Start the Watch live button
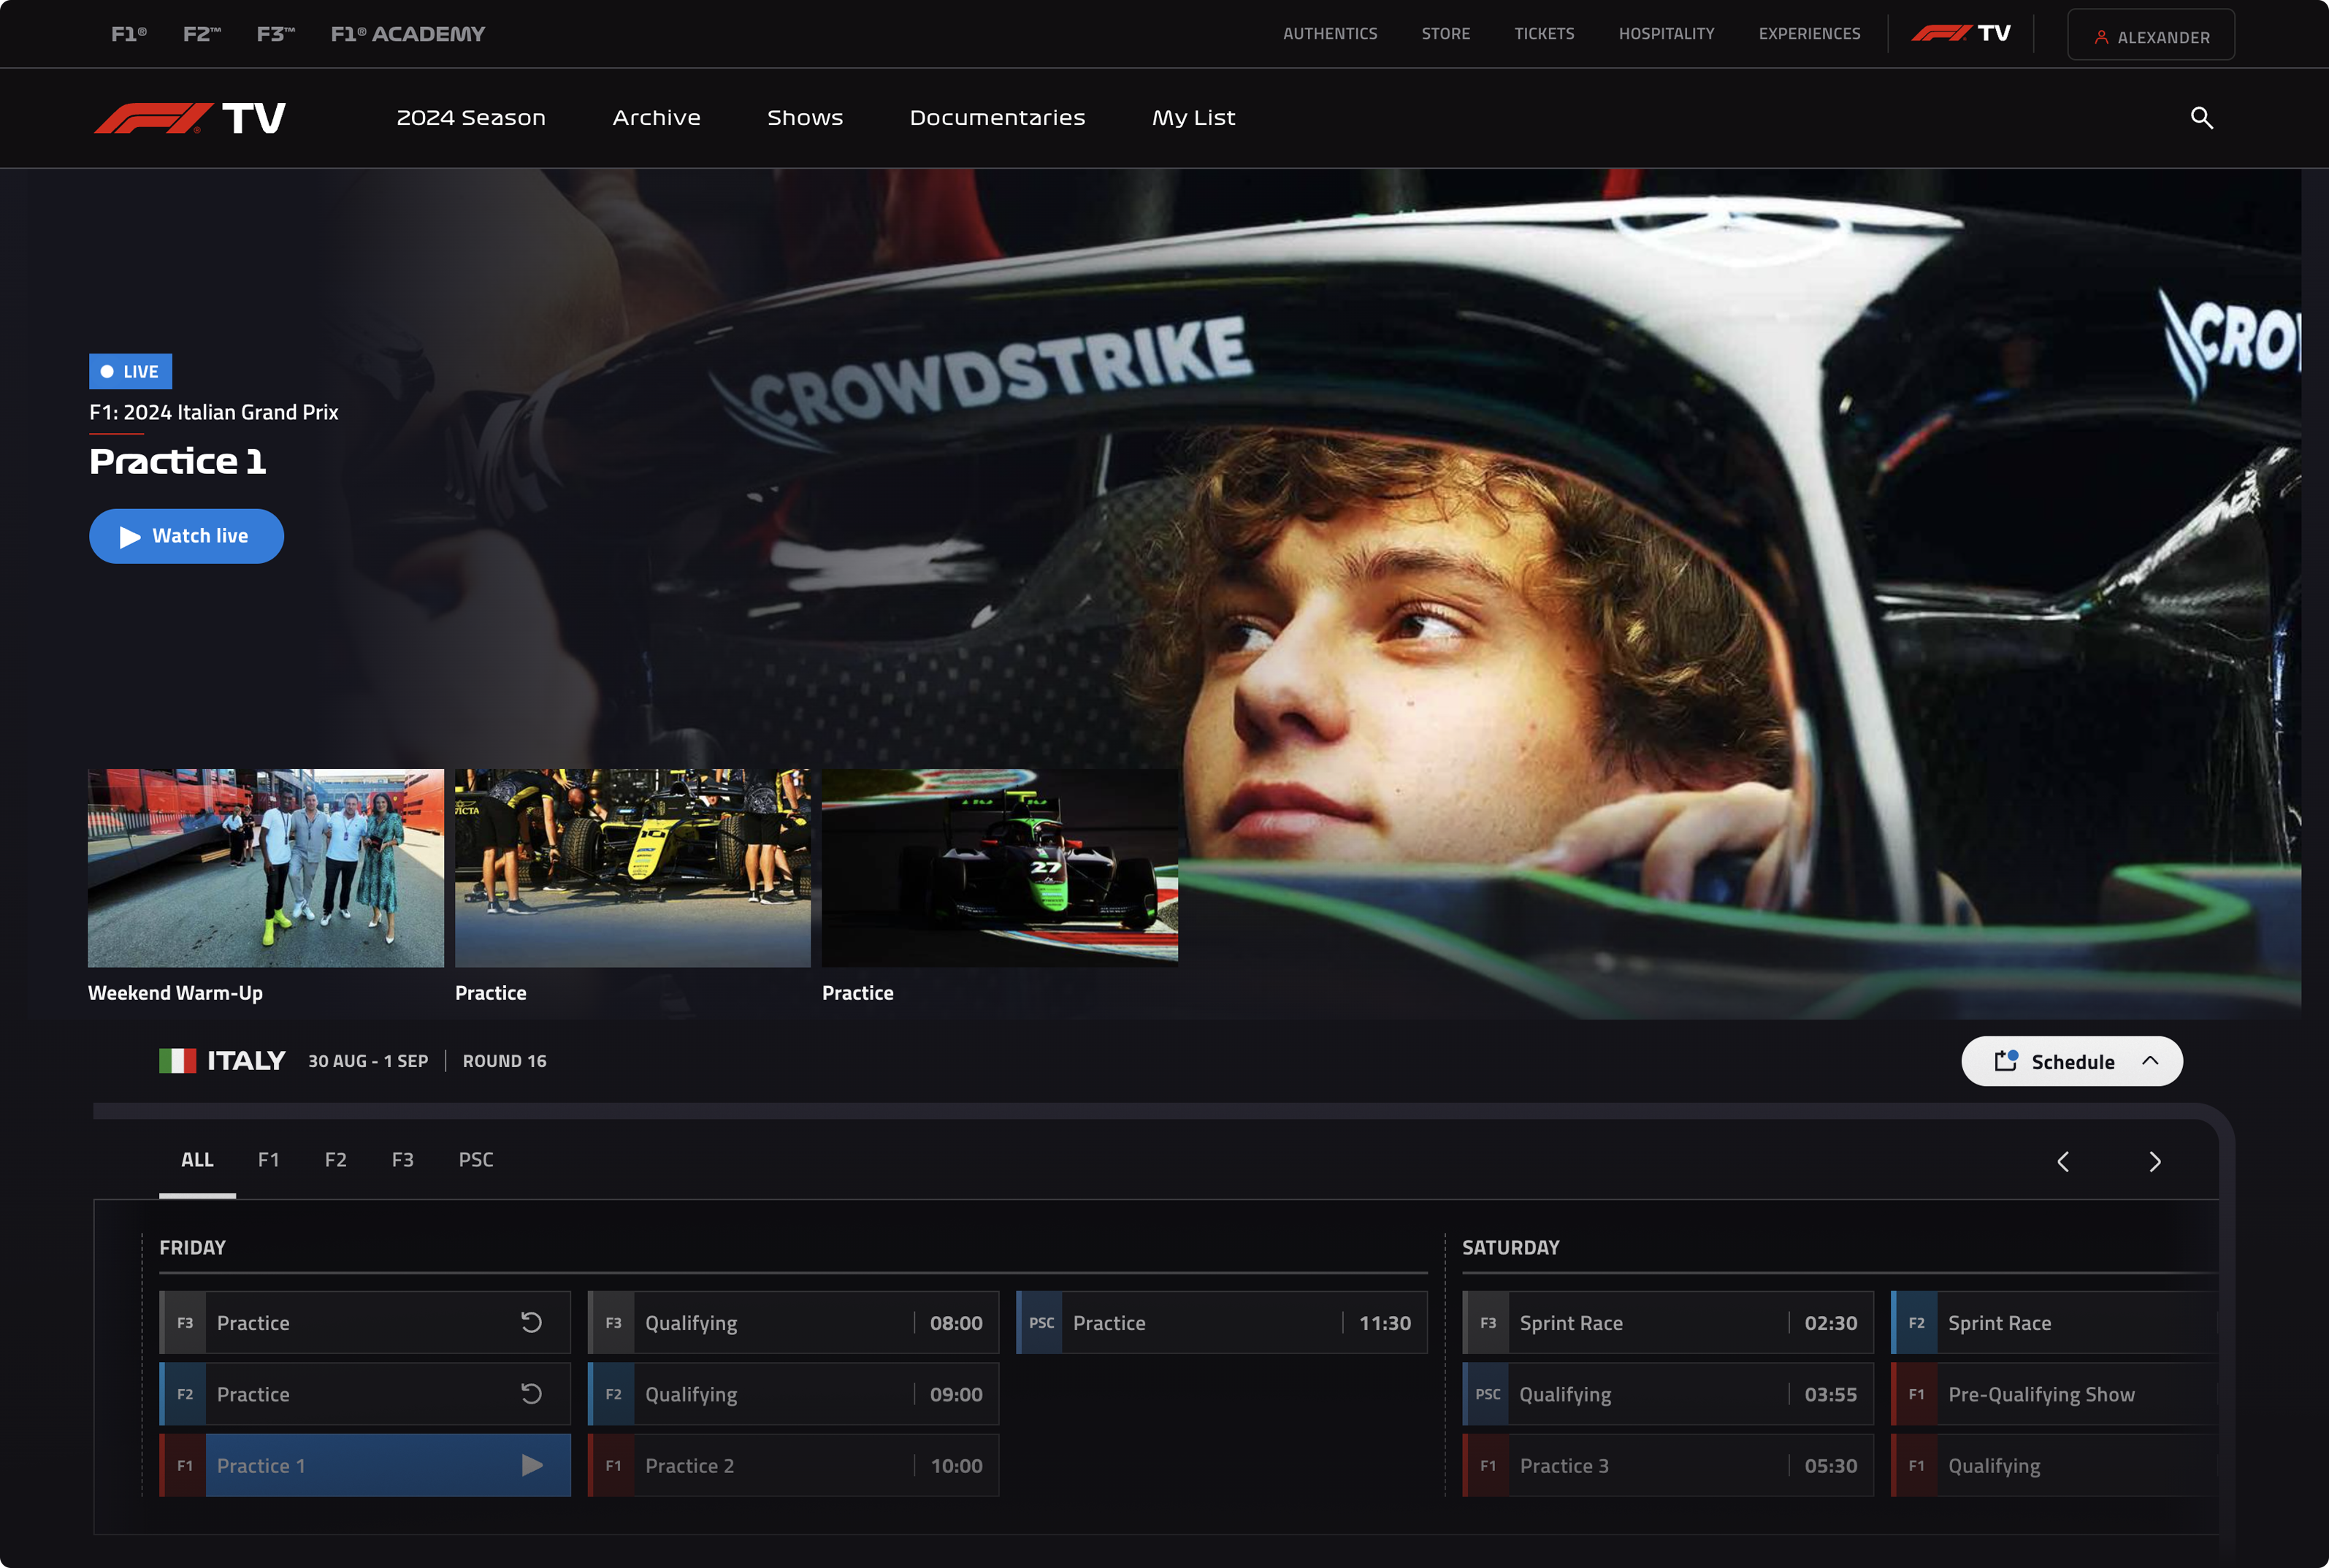 (x=186, y=536)
